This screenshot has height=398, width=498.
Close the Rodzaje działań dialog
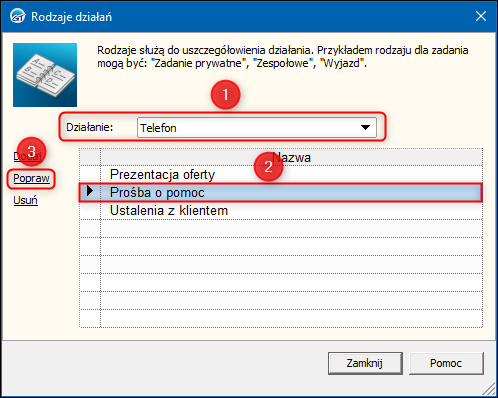[x=481, y=16]
